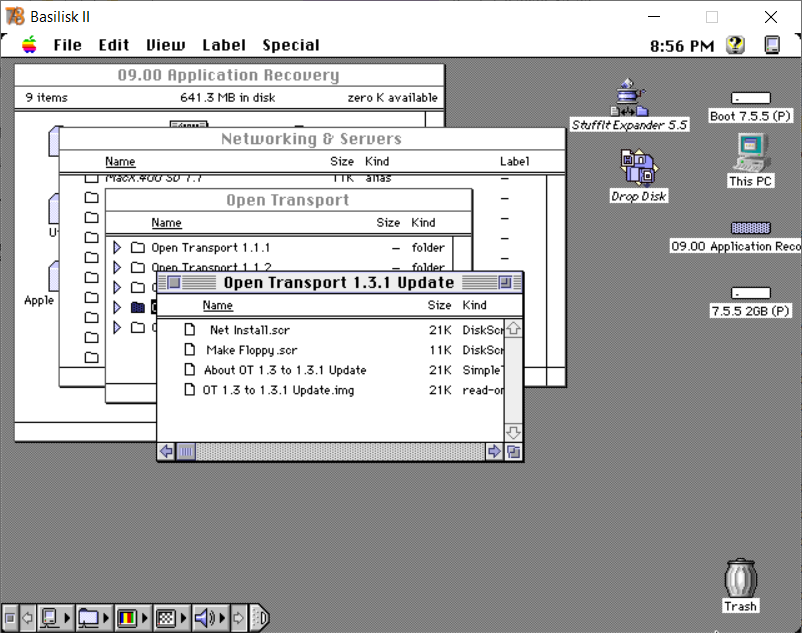
Task: Collapse the Control Strip using its end tab
Action: [x=260, y=618]
